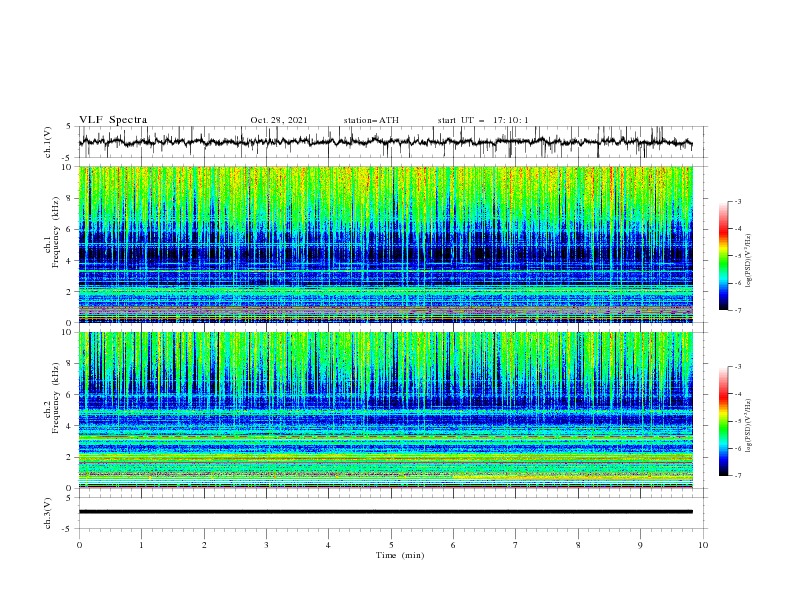
Task: Click the "Time (min)" axis title
Action: tap(400, 555)
